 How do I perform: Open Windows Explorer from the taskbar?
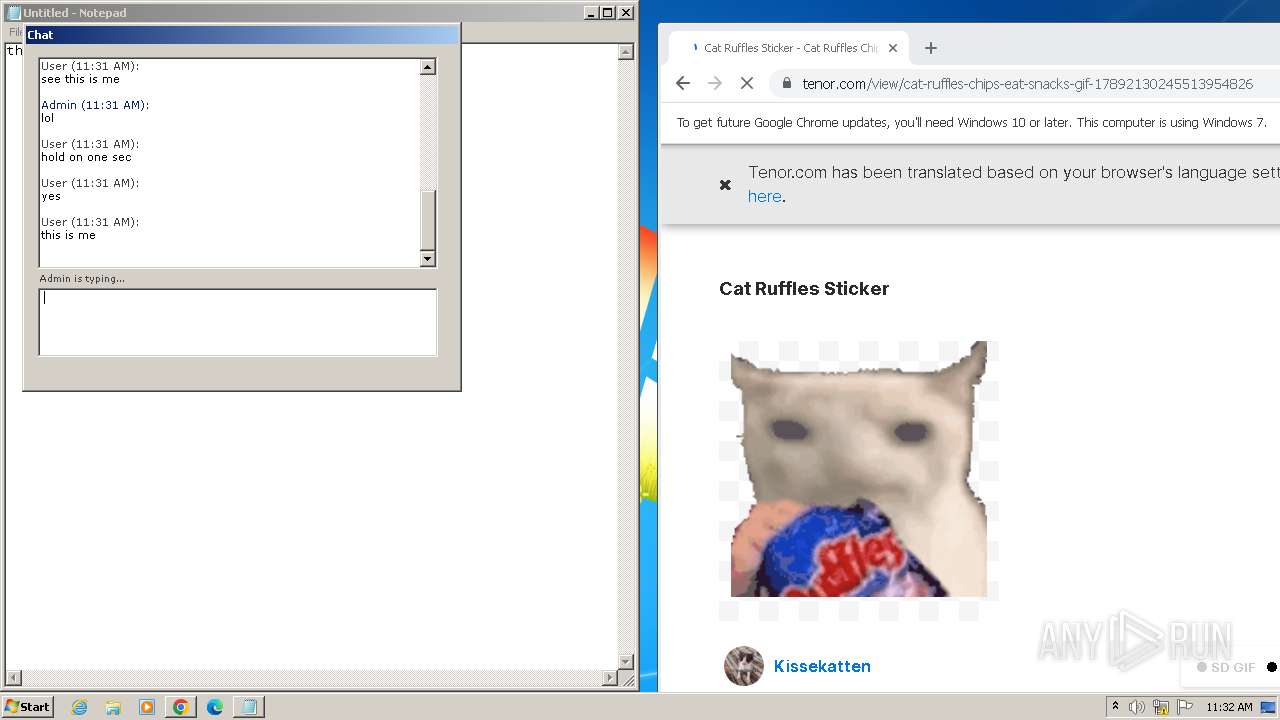click(113, 707)
